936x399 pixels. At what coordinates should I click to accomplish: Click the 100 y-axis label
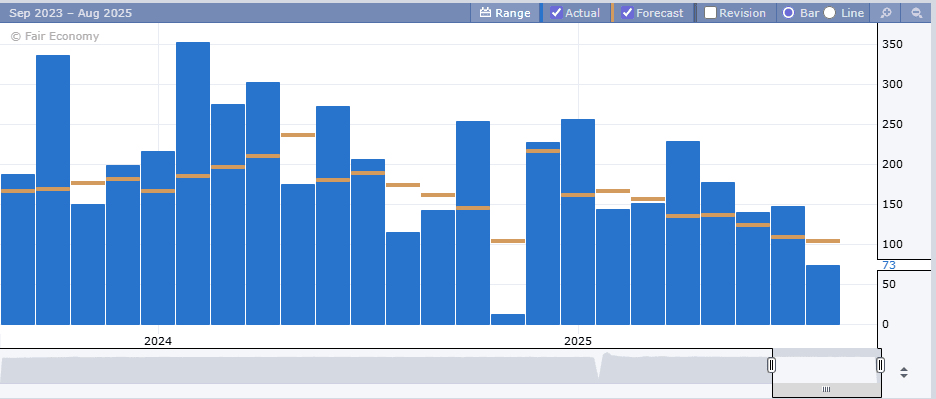coord(892,244)
